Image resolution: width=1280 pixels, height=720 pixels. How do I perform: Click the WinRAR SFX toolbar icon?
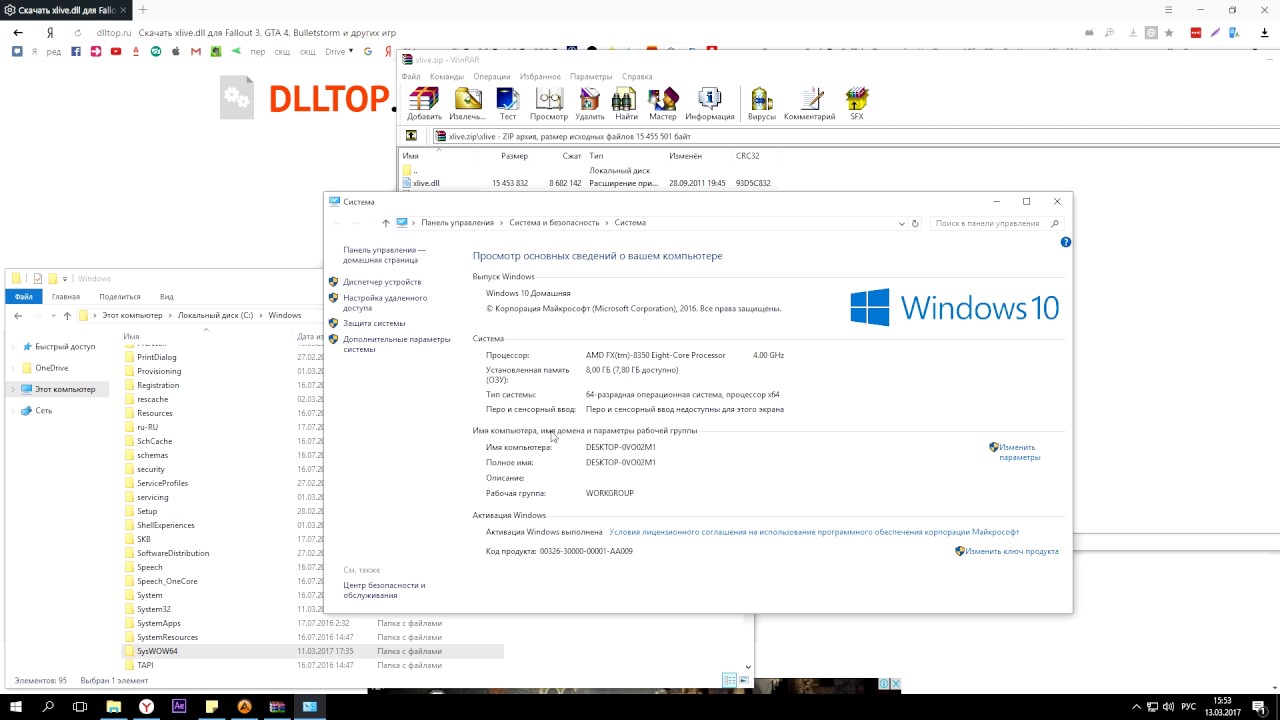(x=857, y=104)
